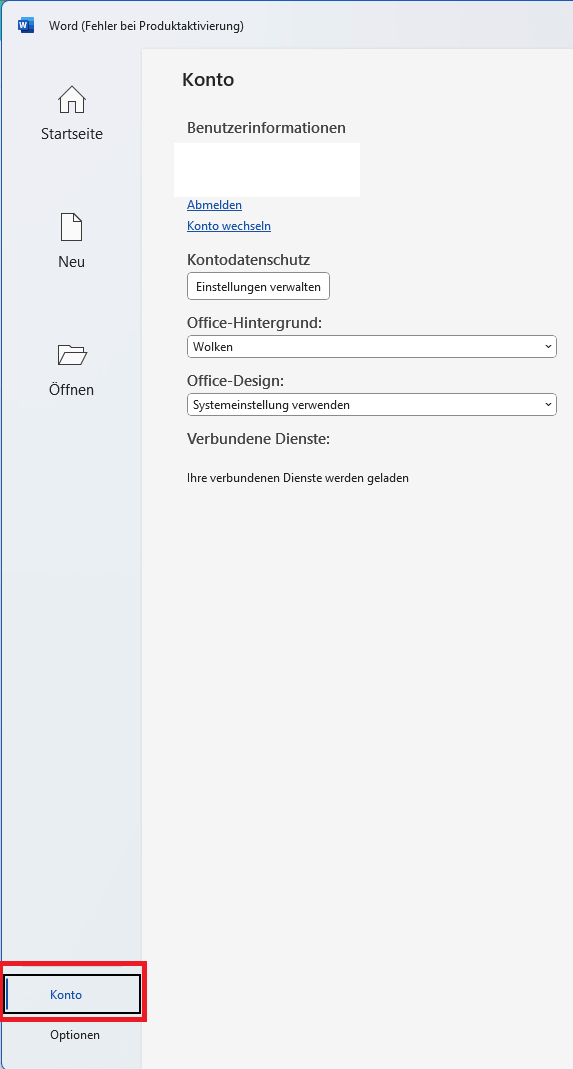Click the title 'Word (Fehler bei Produktaktivierung)'

tap(146, 26)
